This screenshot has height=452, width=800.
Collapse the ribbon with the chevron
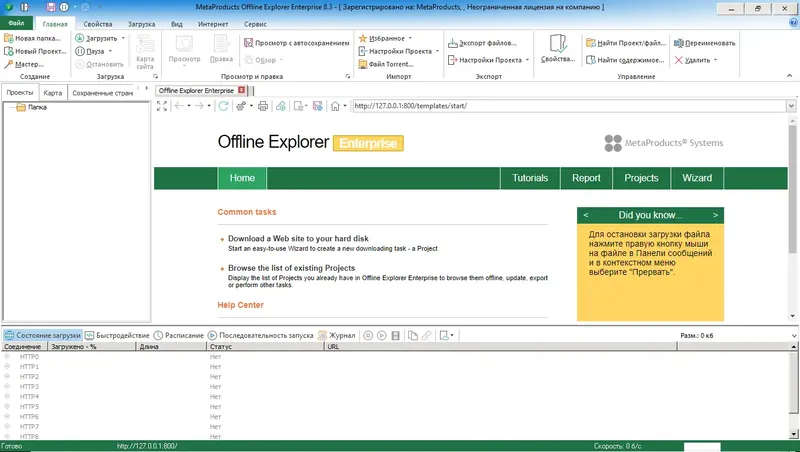click(x=789, y=76)
